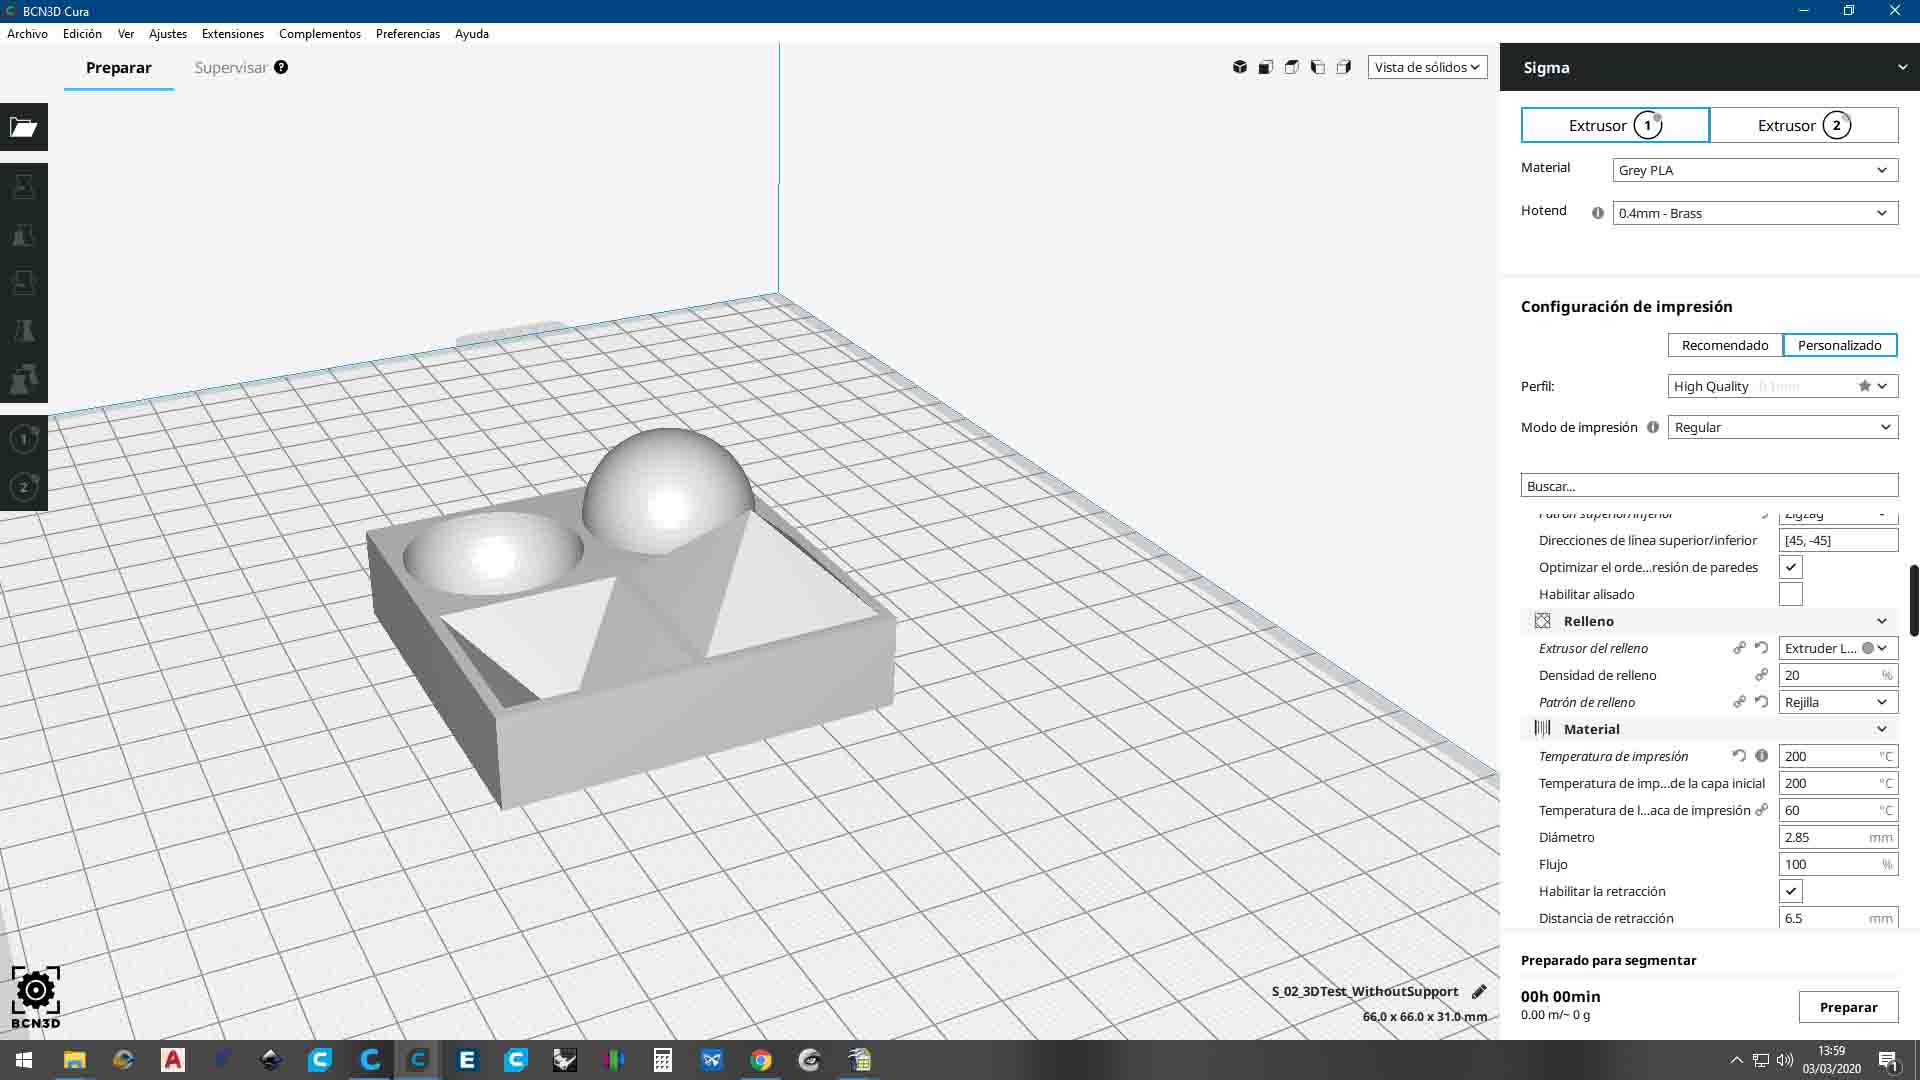The height and width of the screenshot is (1080, 1920).
Task: Open Modo de impresión dropdown Regular
Action: point(1783,427)
